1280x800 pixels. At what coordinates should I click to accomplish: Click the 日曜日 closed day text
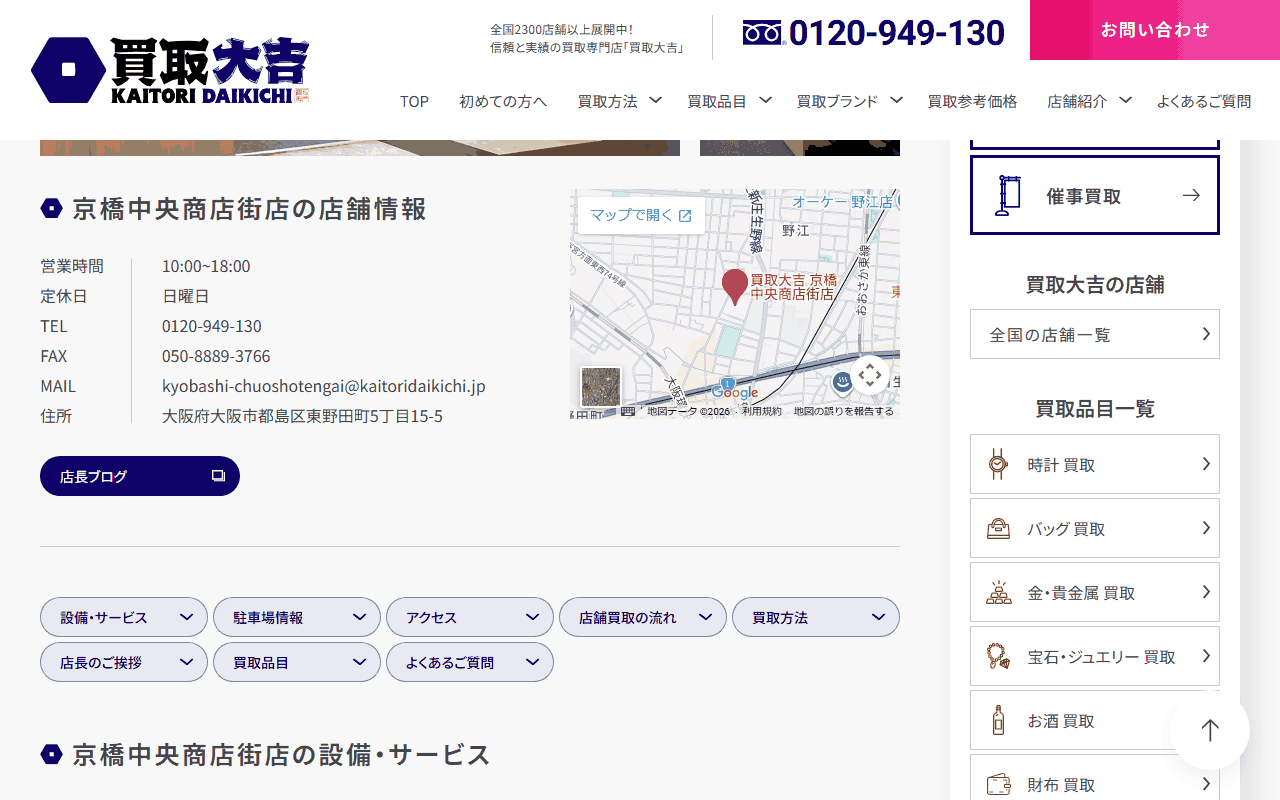186,296
